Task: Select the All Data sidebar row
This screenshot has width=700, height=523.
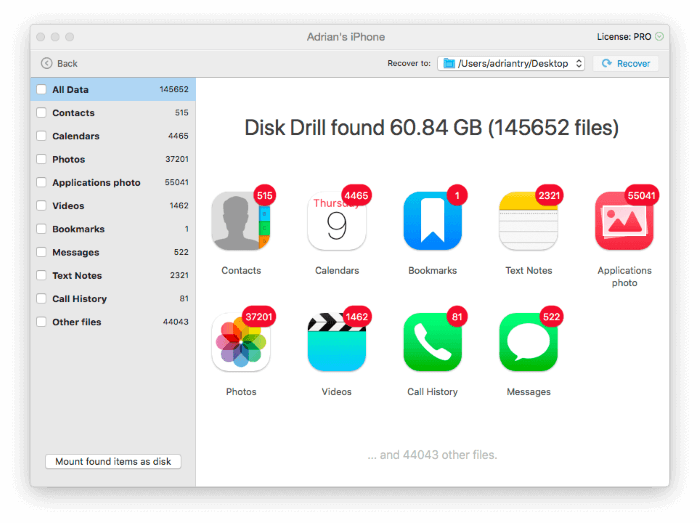Action: (113, 89)
